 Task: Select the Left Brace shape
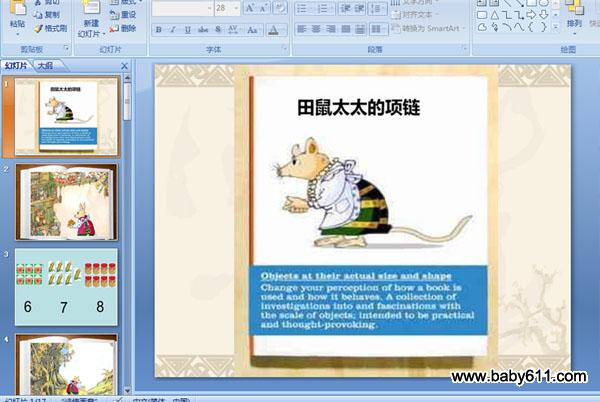coord(531,28)
